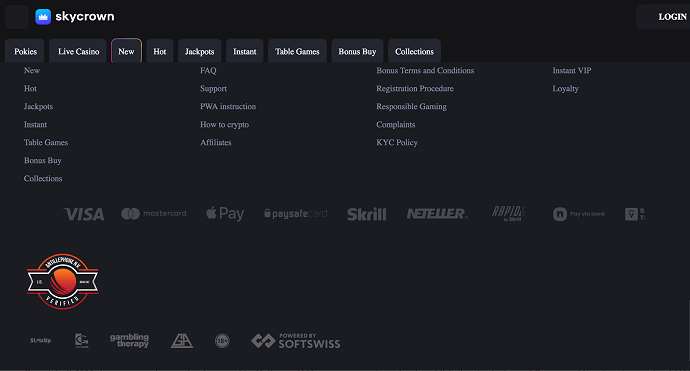Open the Collections footer link
Image resolution: width=690 pixels, height=371 pixels.
(43, 179)
